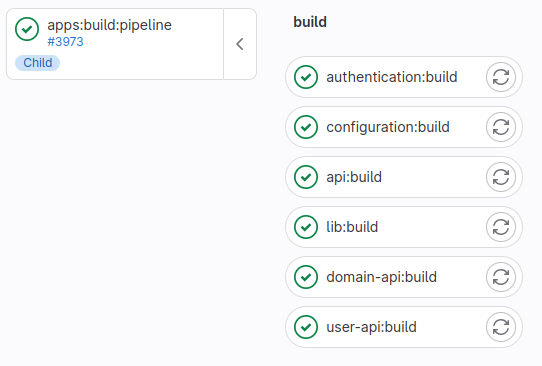542x366 pixels.
Task: Click passed status icon of configuration:build
Action: (x=306, y=127)
